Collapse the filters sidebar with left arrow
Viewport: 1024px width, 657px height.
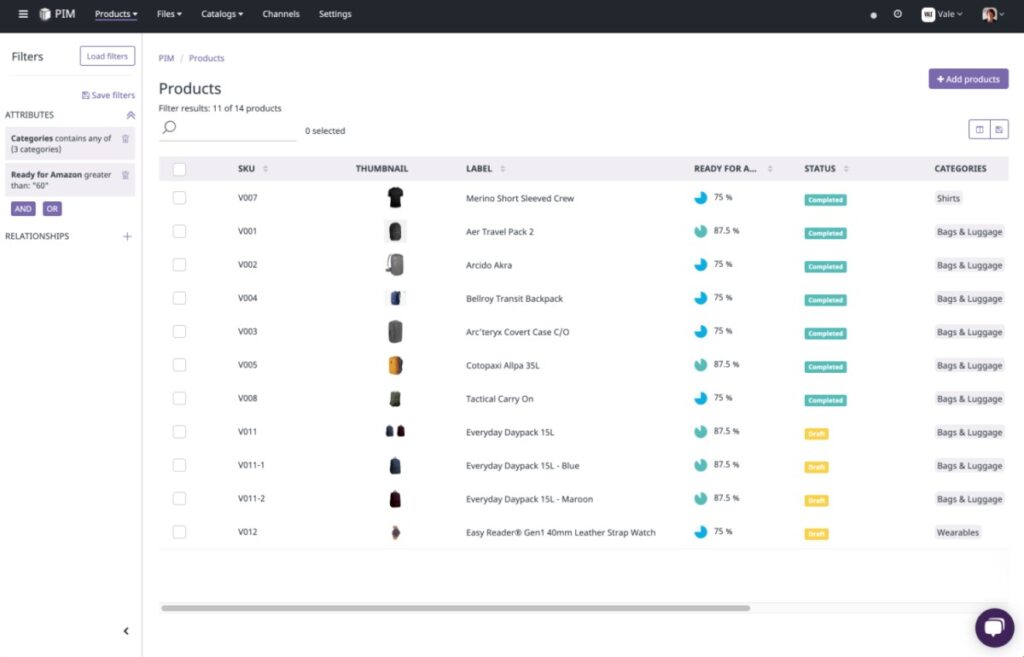click(125, 631)
